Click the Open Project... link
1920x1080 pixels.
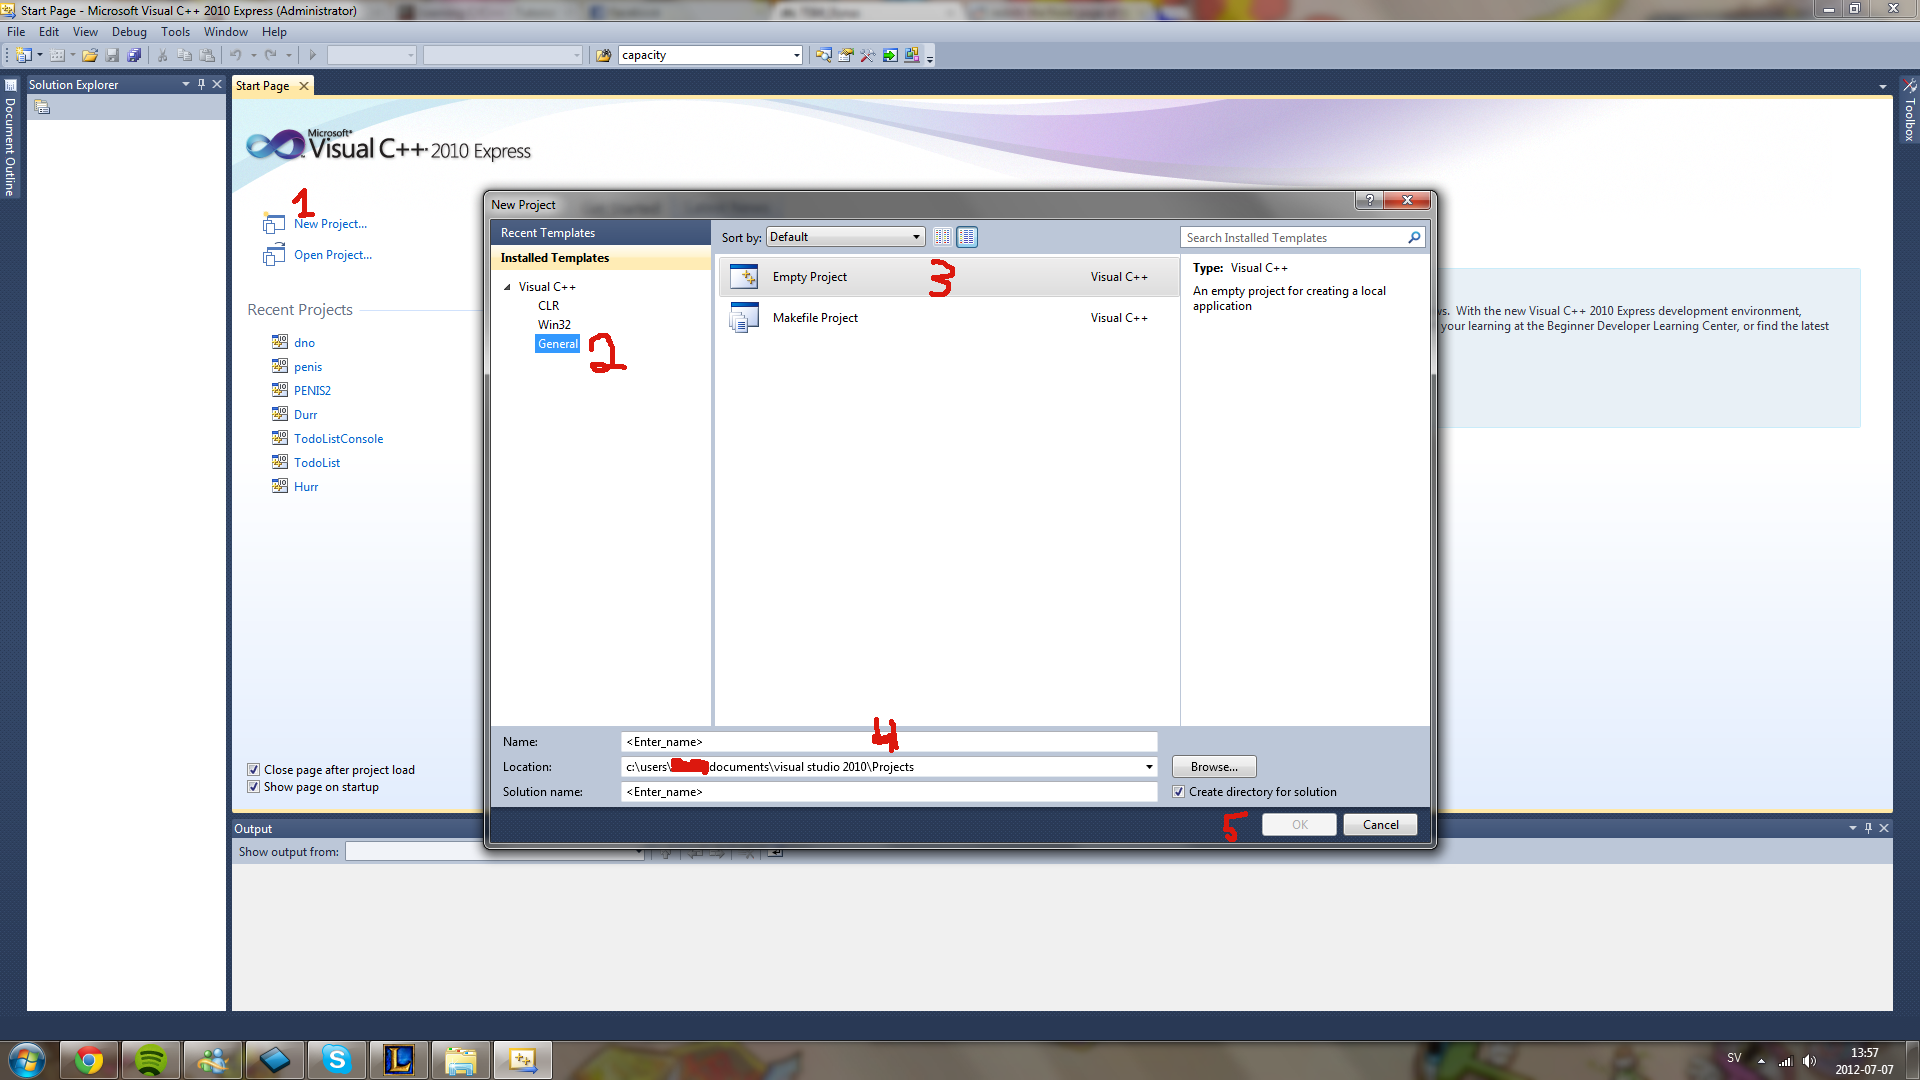coord(333,255)
